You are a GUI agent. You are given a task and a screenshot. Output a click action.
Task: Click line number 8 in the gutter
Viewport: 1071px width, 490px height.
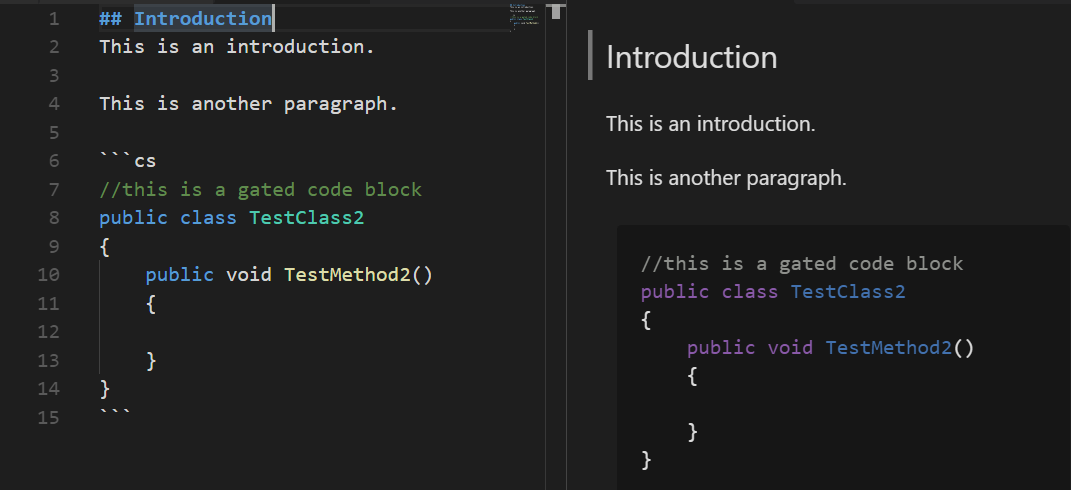click(x=52, y=217)
